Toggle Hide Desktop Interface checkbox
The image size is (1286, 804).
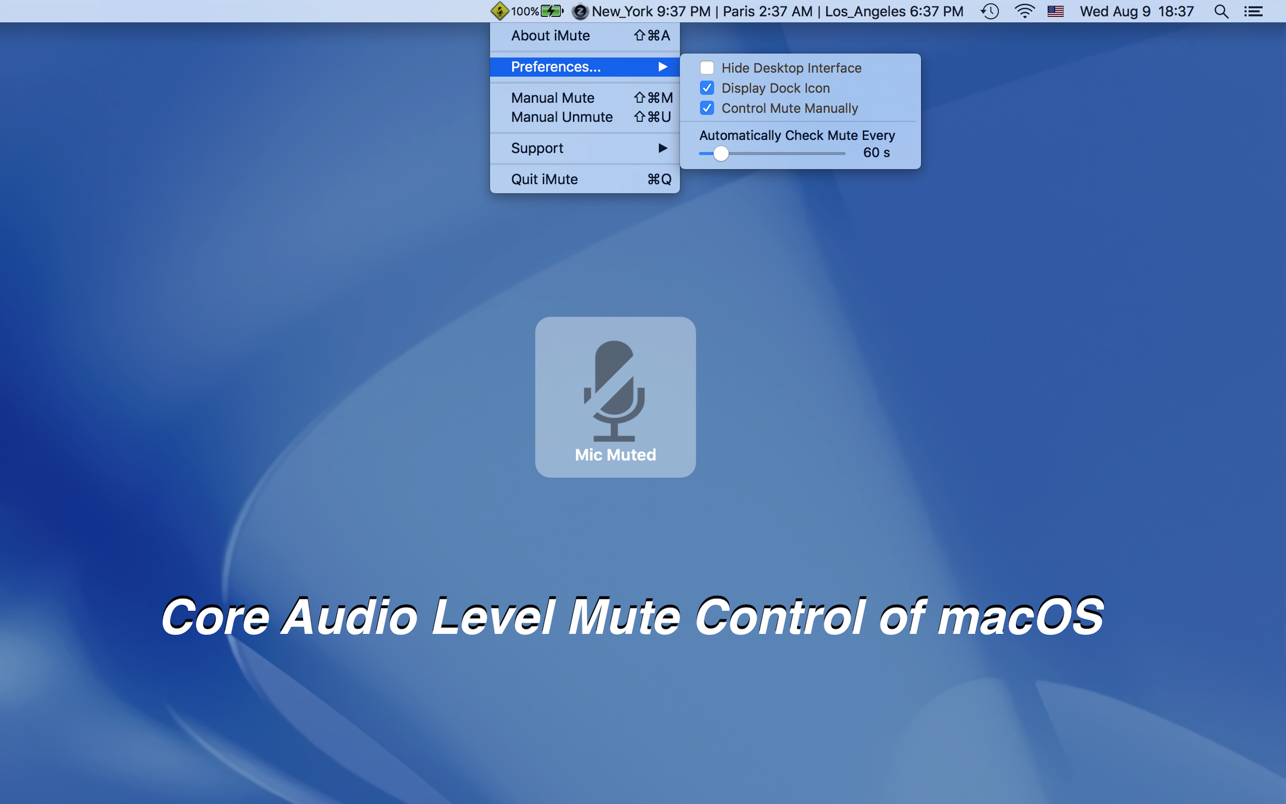coord(707,68)
